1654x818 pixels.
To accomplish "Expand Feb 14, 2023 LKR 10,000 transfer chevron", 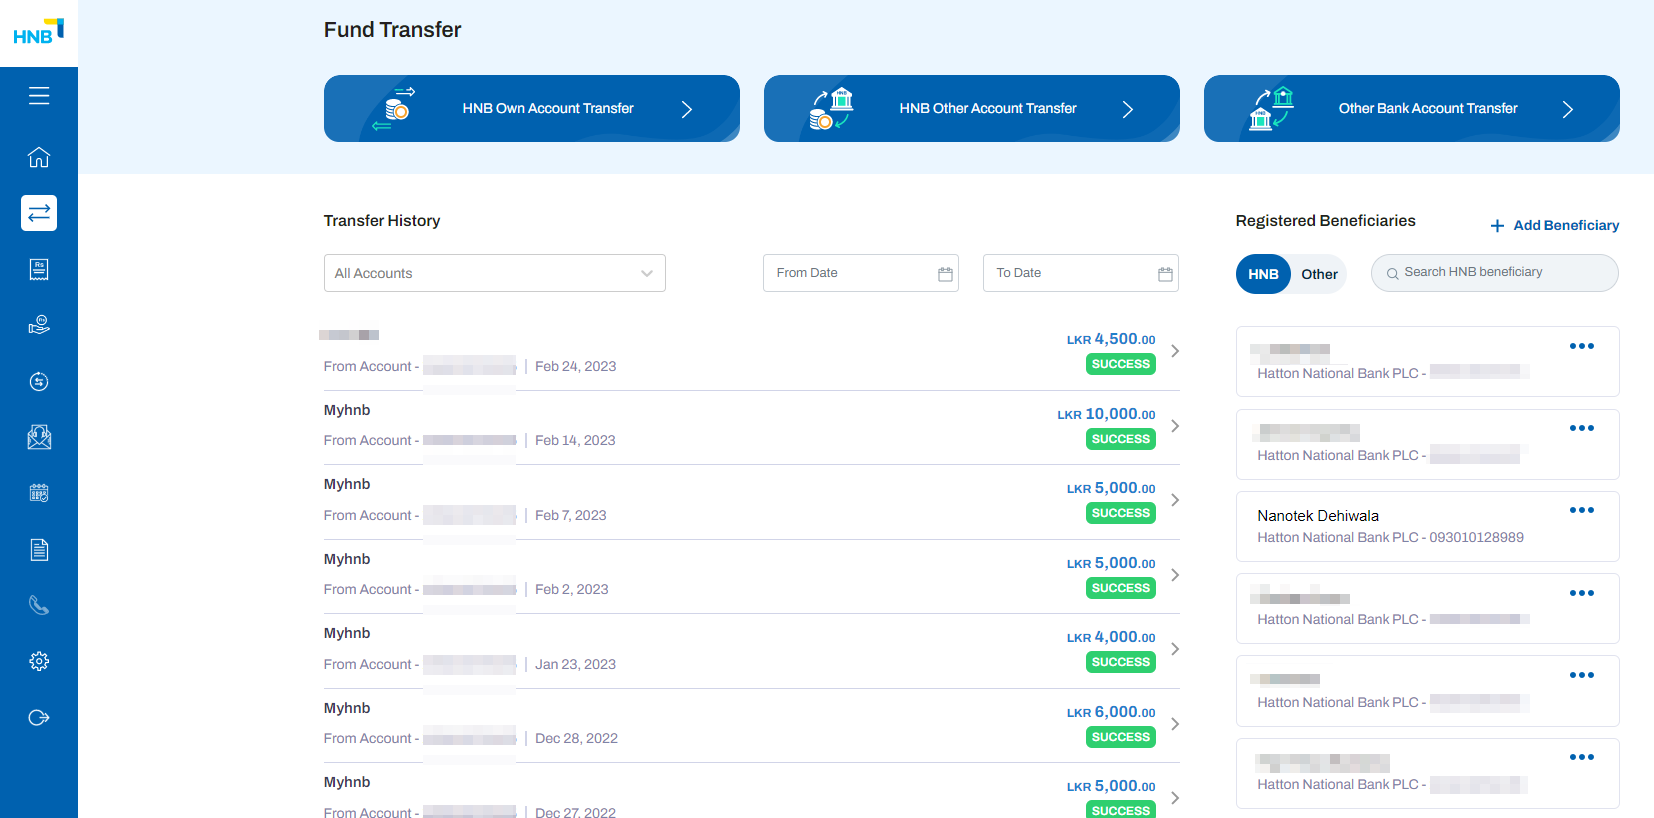I will (x=1175, y=426).
